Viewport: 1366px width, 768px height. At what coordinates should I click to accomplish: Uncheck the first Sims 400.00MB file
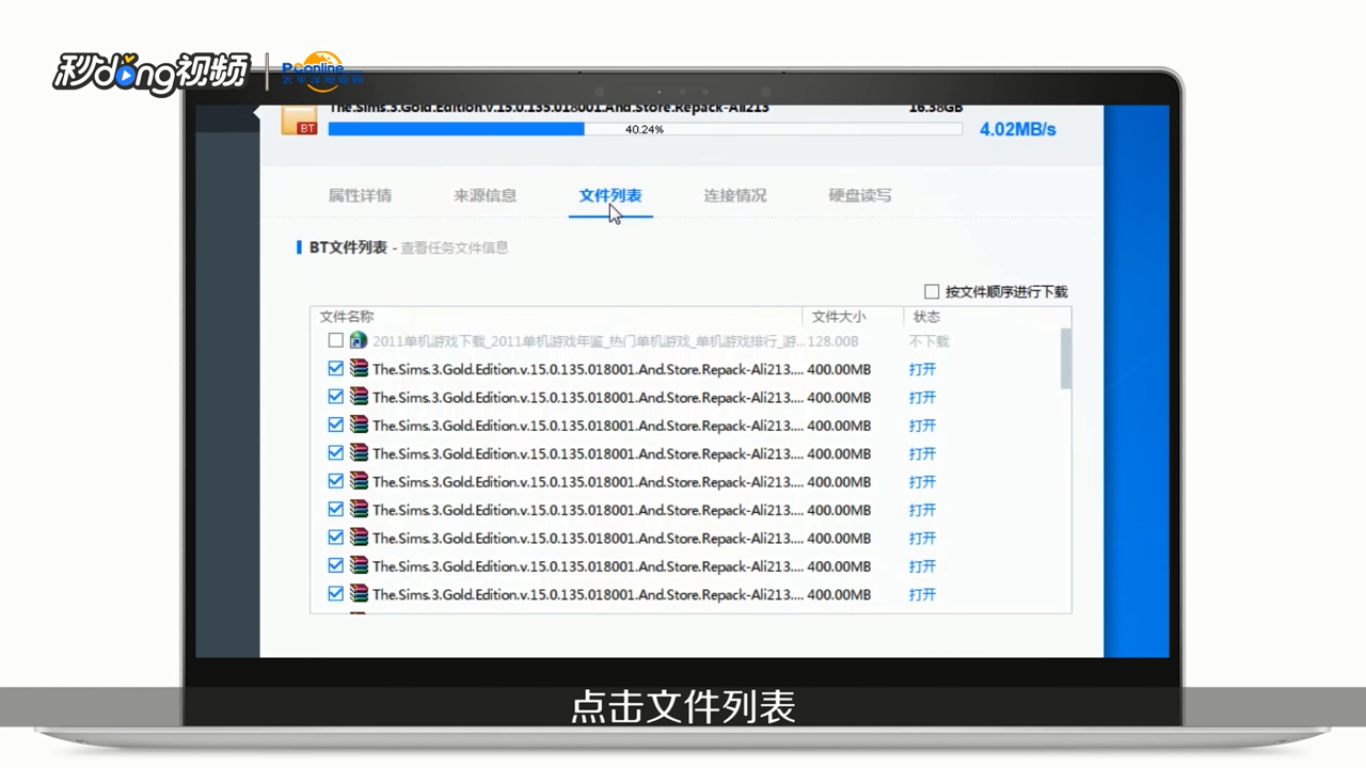pyautogui.click(x=336, y=368)
